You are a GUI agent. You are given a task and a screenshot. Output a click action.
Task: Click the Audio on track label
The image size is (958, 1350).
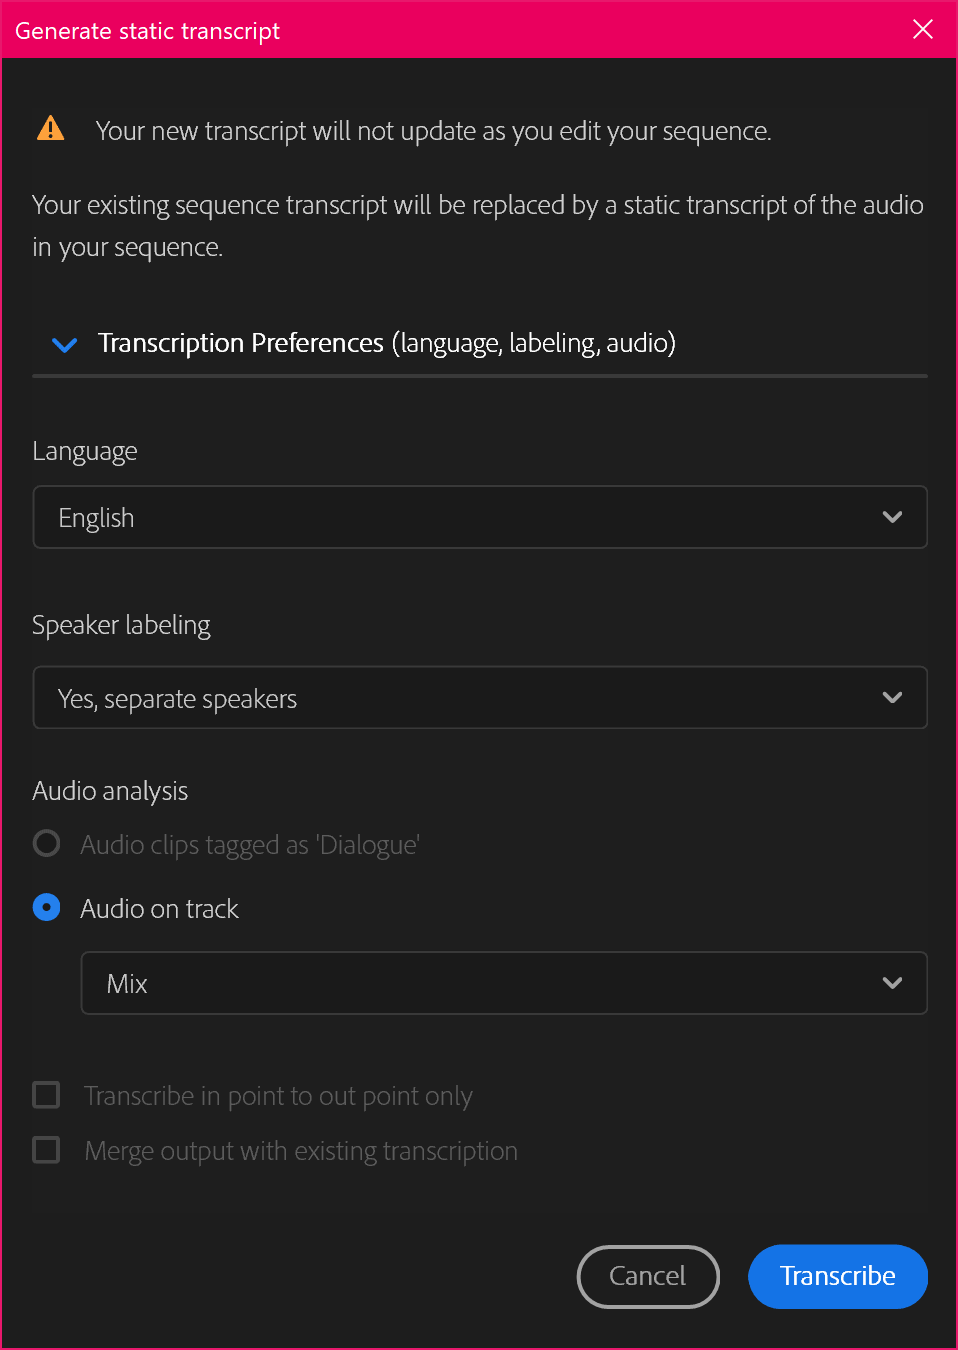[160, 908]
